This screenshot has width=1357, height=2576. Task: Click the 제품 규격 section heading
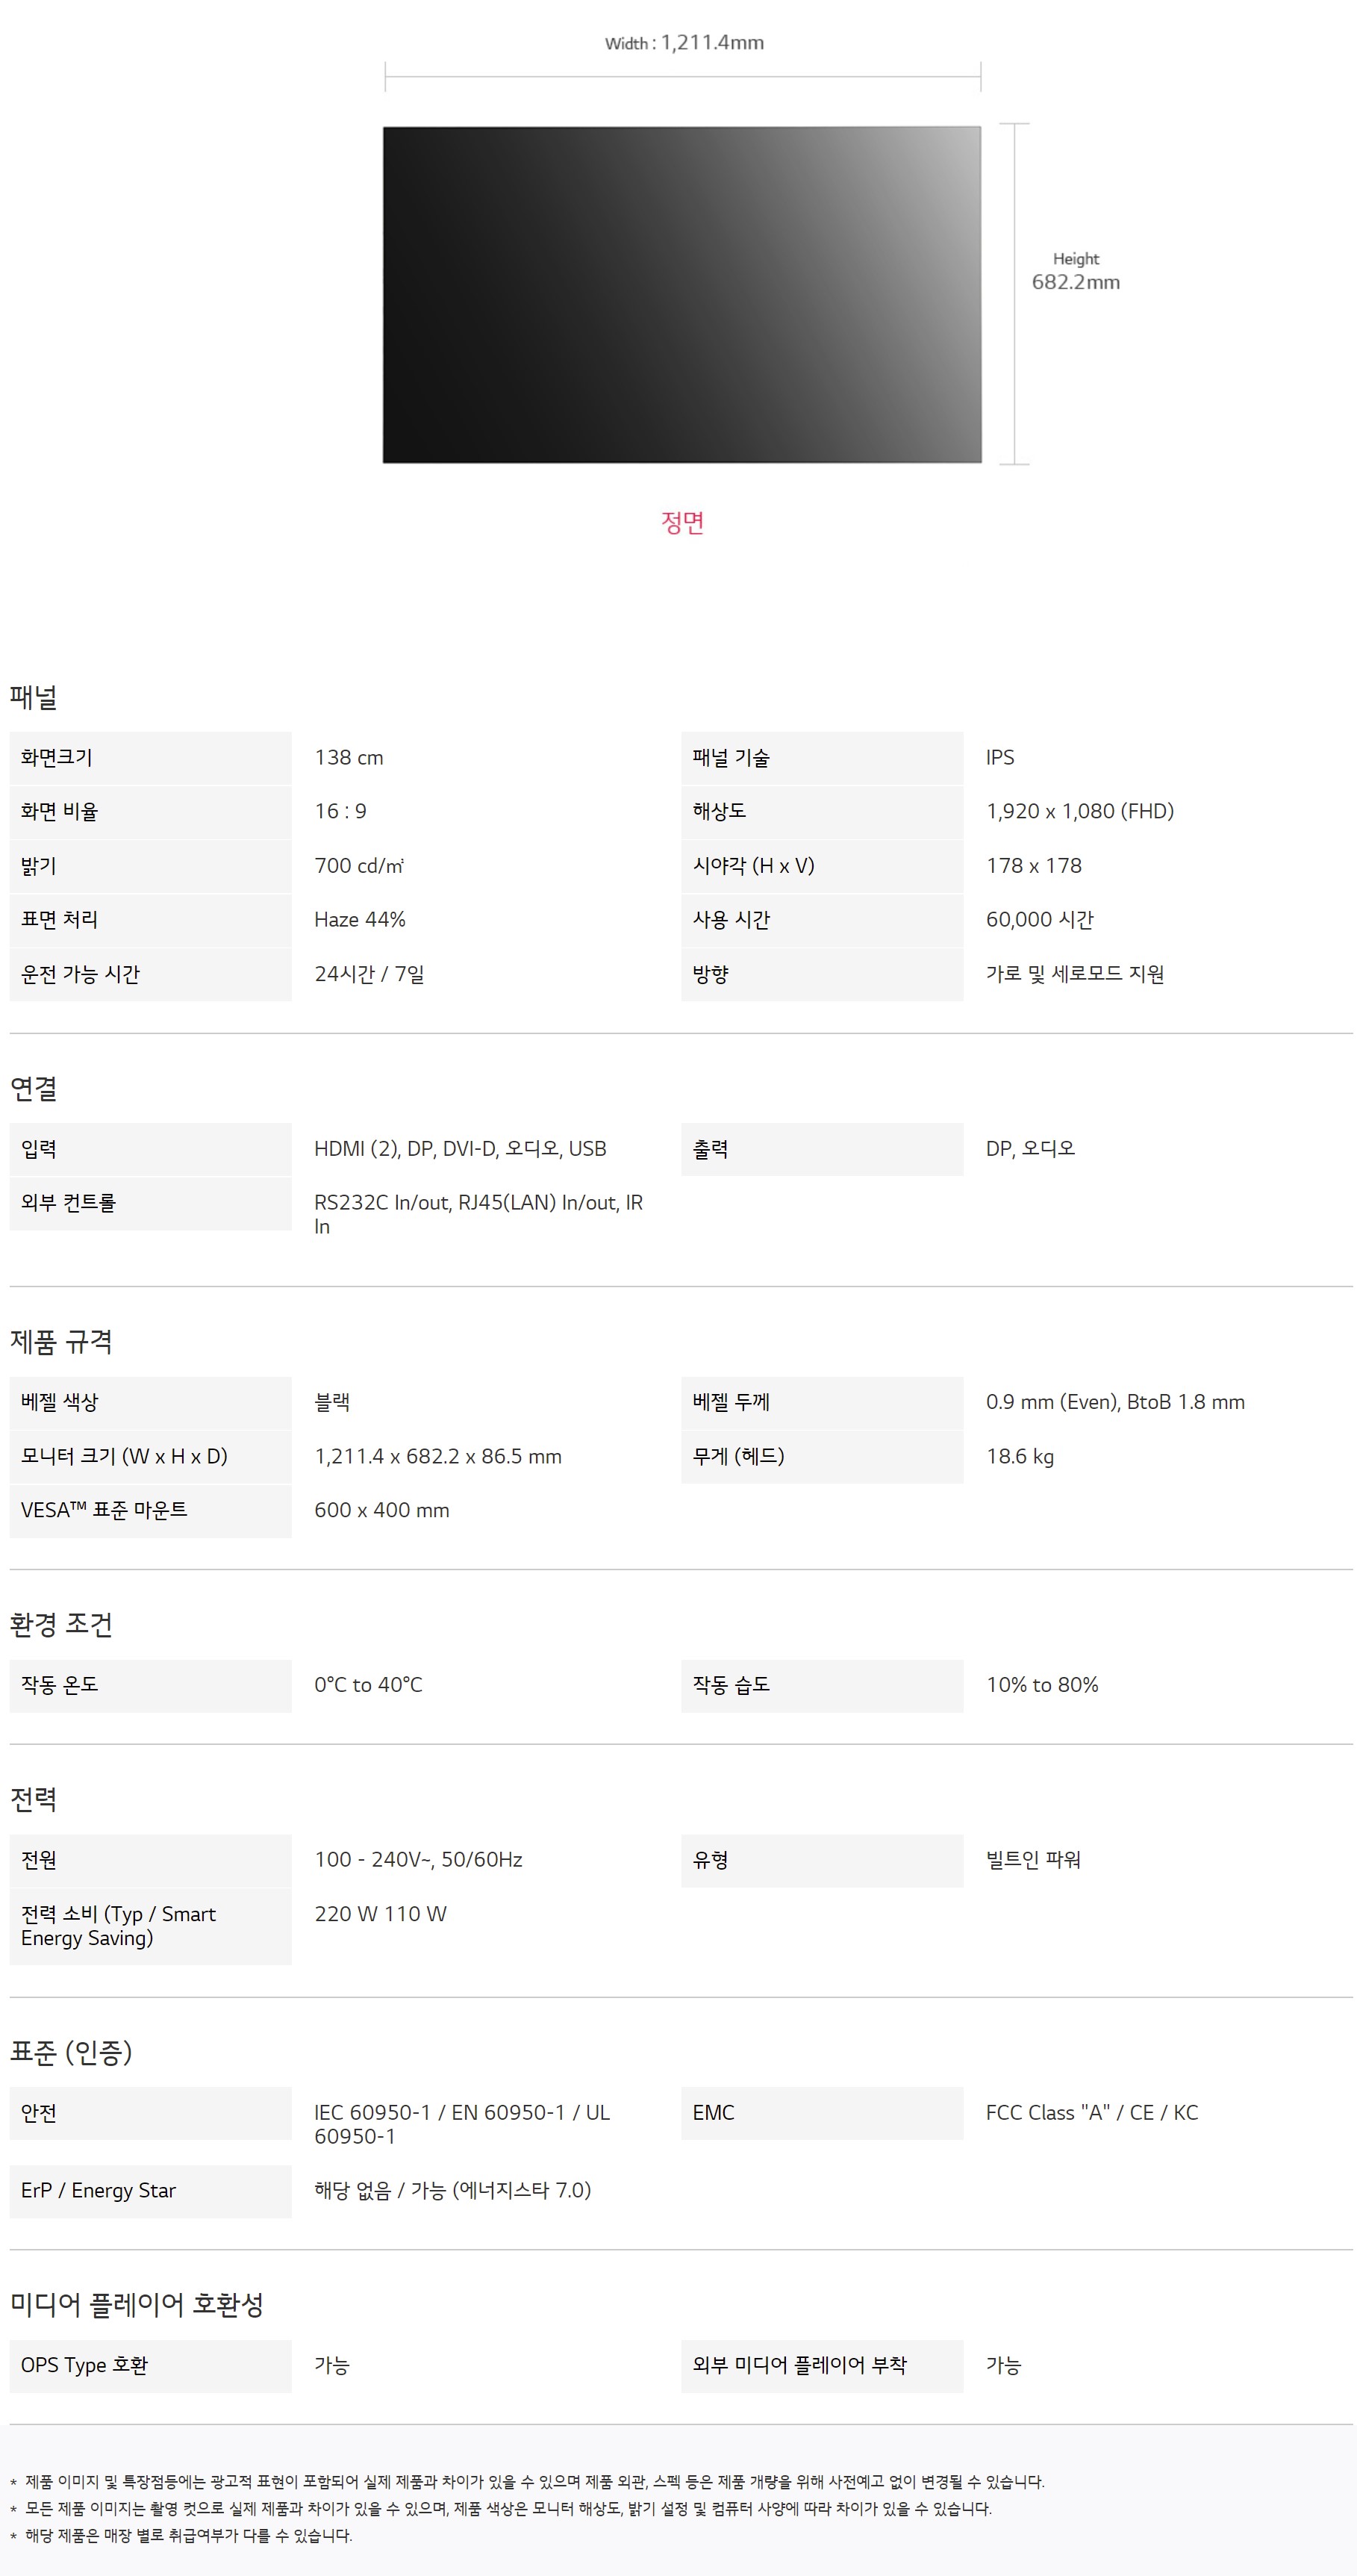[x=61, y=1342]
